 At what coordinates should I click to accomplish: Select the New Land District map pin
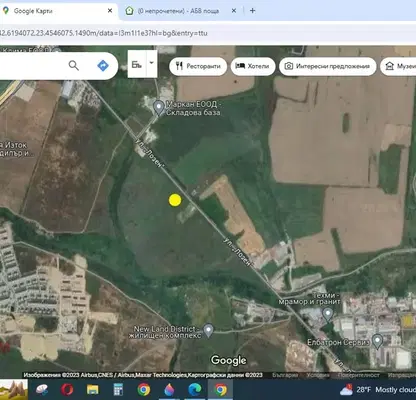(208, 330)
